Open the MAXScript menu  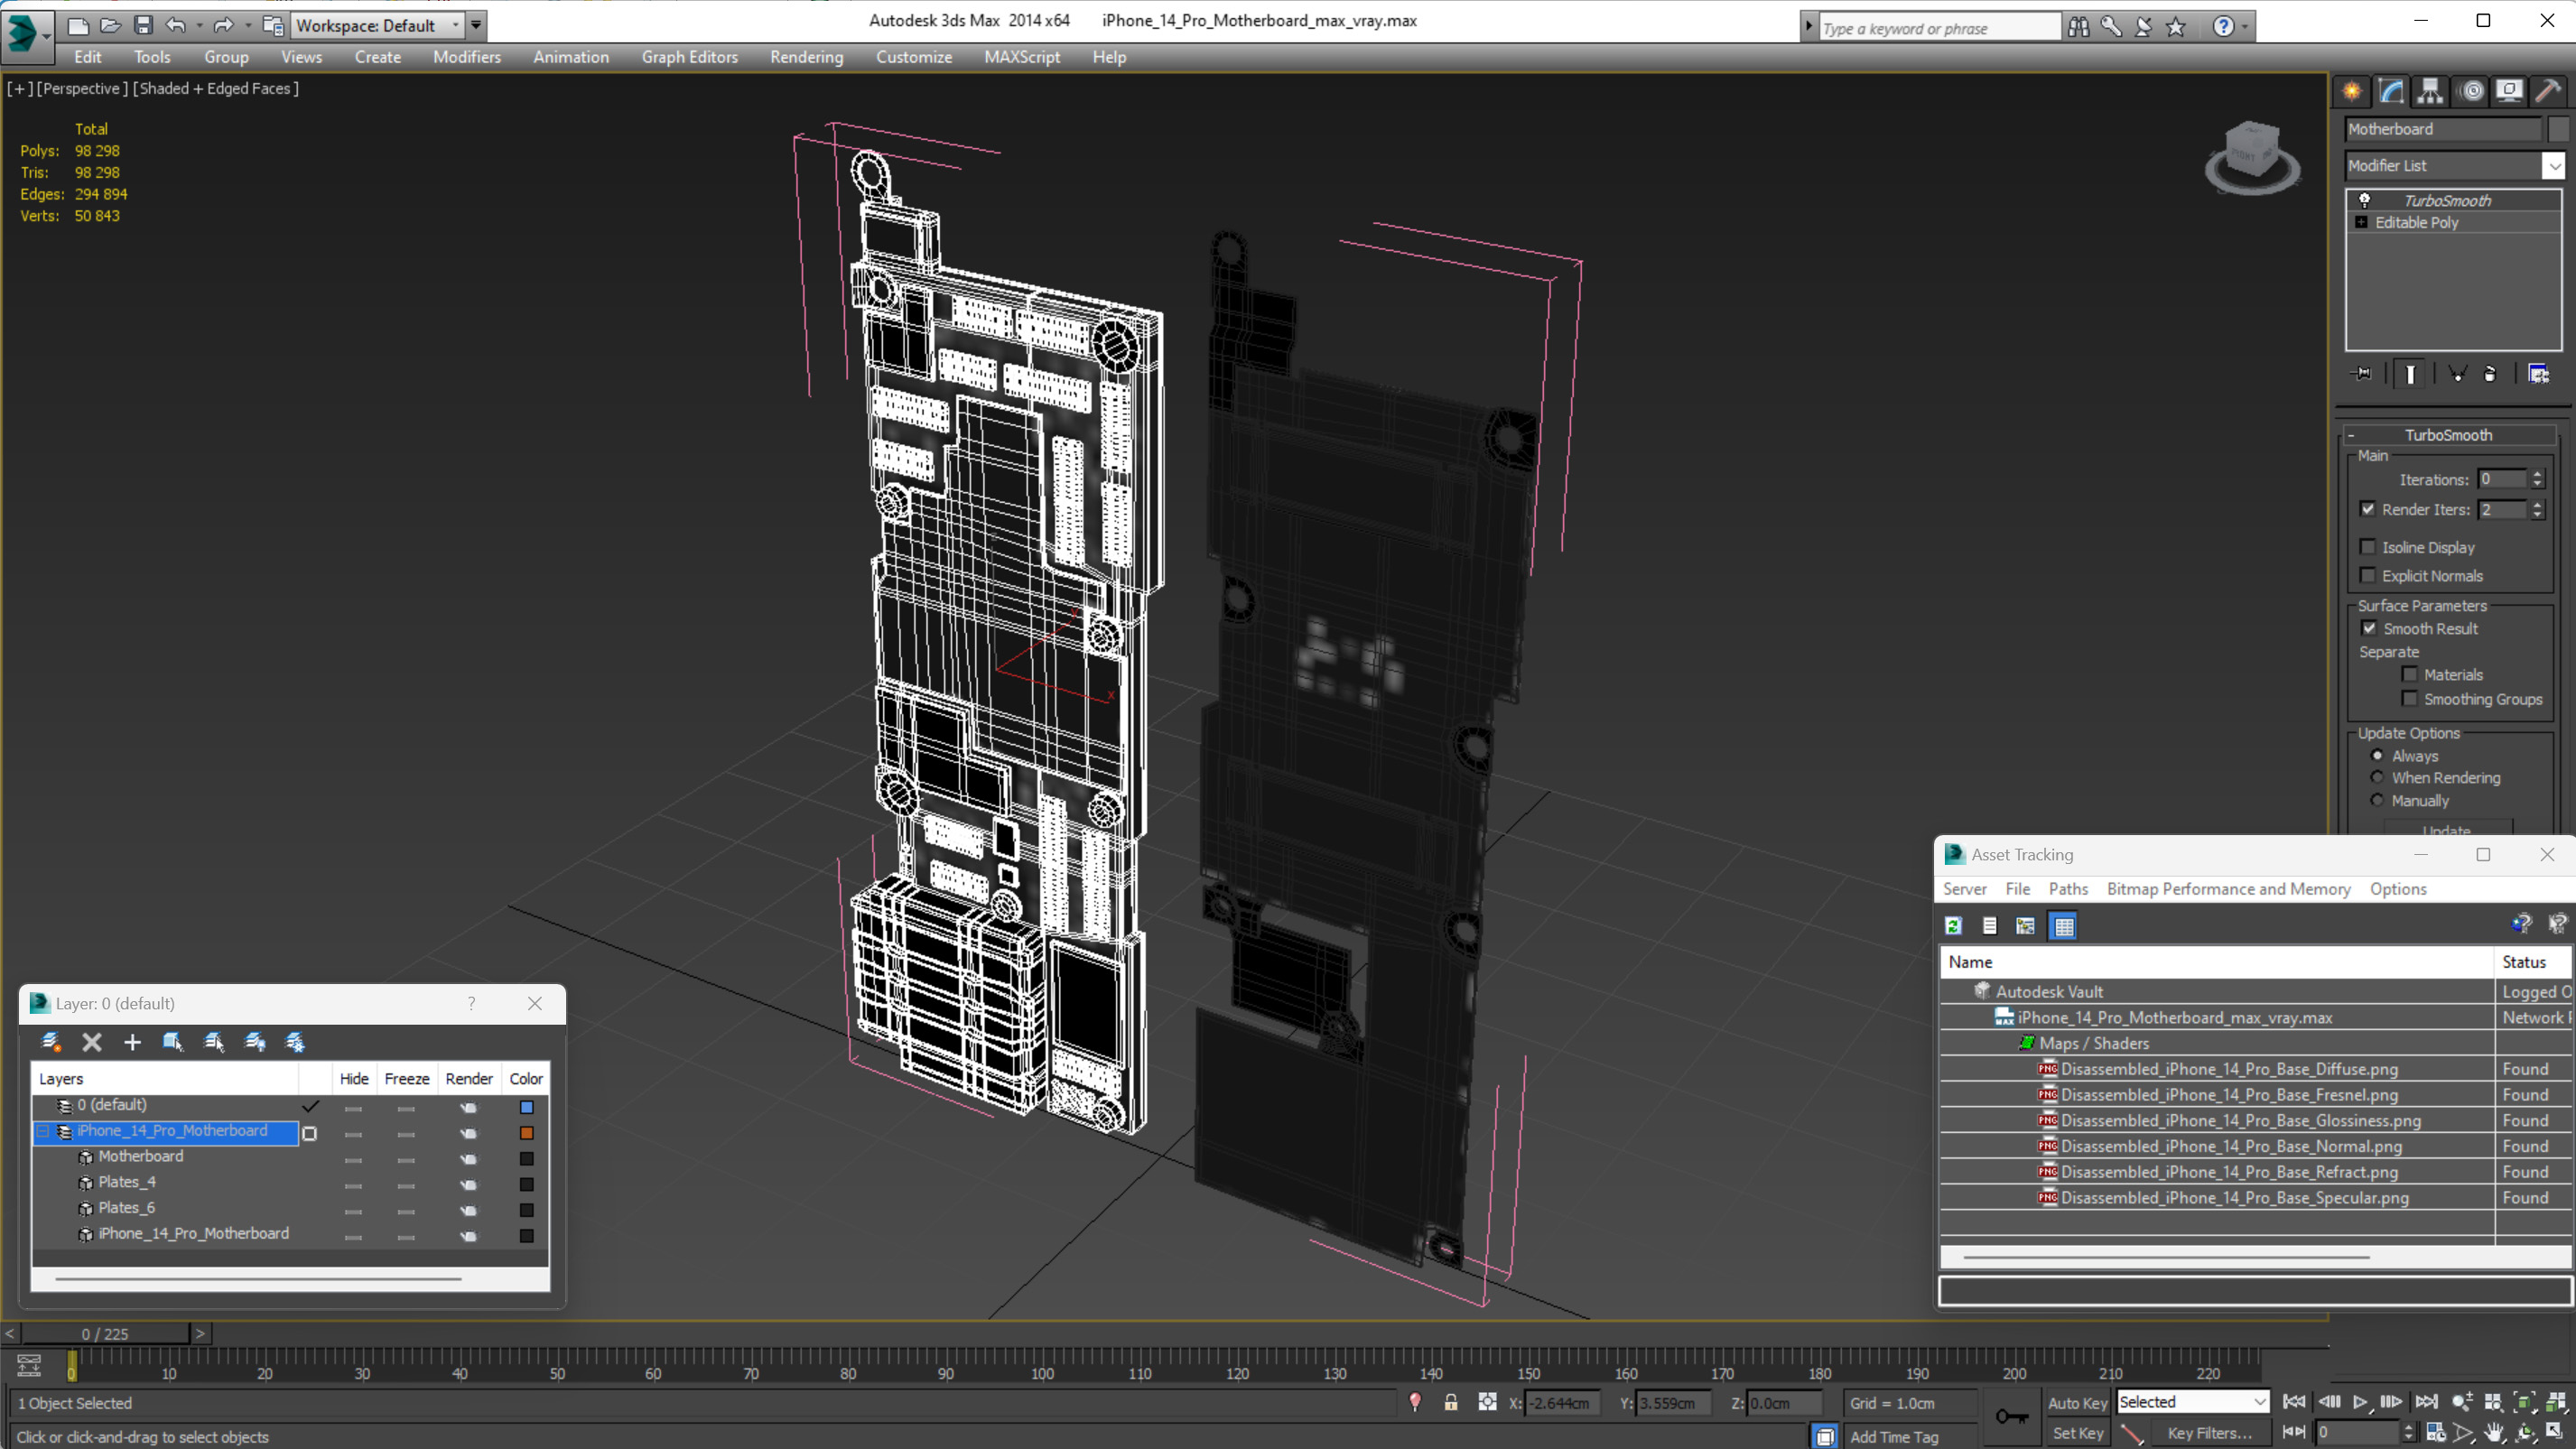point(1022,57)
